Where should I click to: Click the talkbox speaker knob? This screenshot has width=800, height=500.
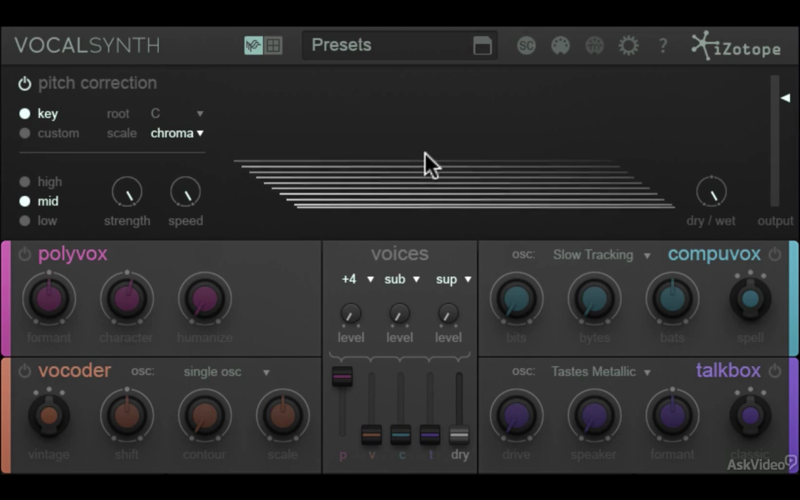coord(594,415)
